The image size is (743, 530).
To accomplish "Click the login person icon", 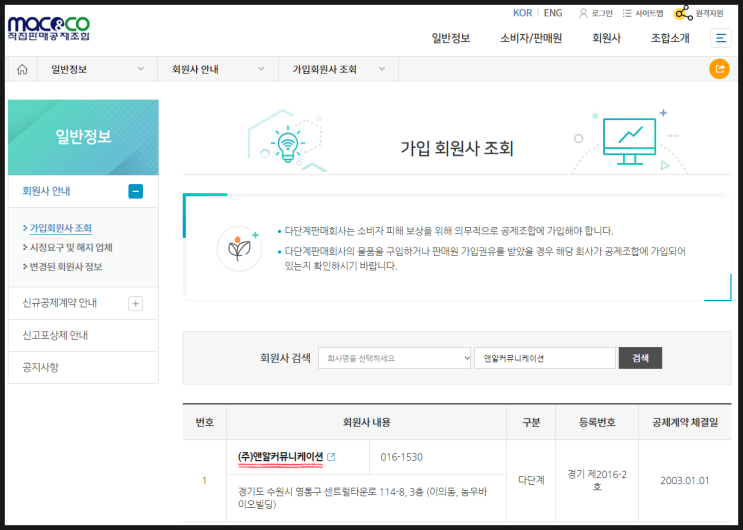I will tap(583, 13).
